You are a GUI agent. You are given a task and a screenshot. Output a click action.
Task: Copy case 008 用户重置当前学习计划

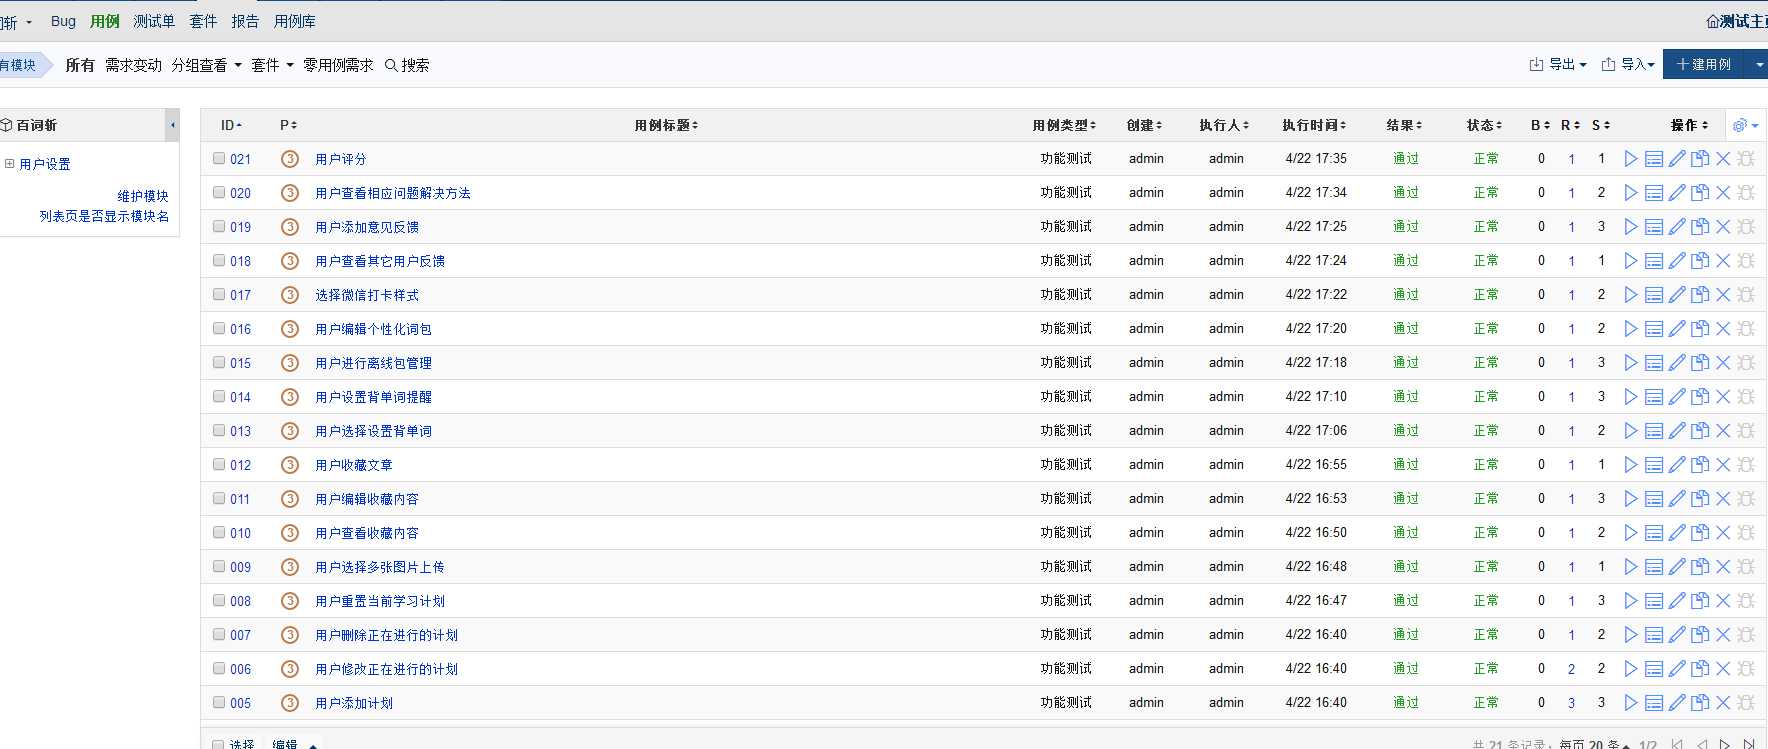[x=1700, y=601]
